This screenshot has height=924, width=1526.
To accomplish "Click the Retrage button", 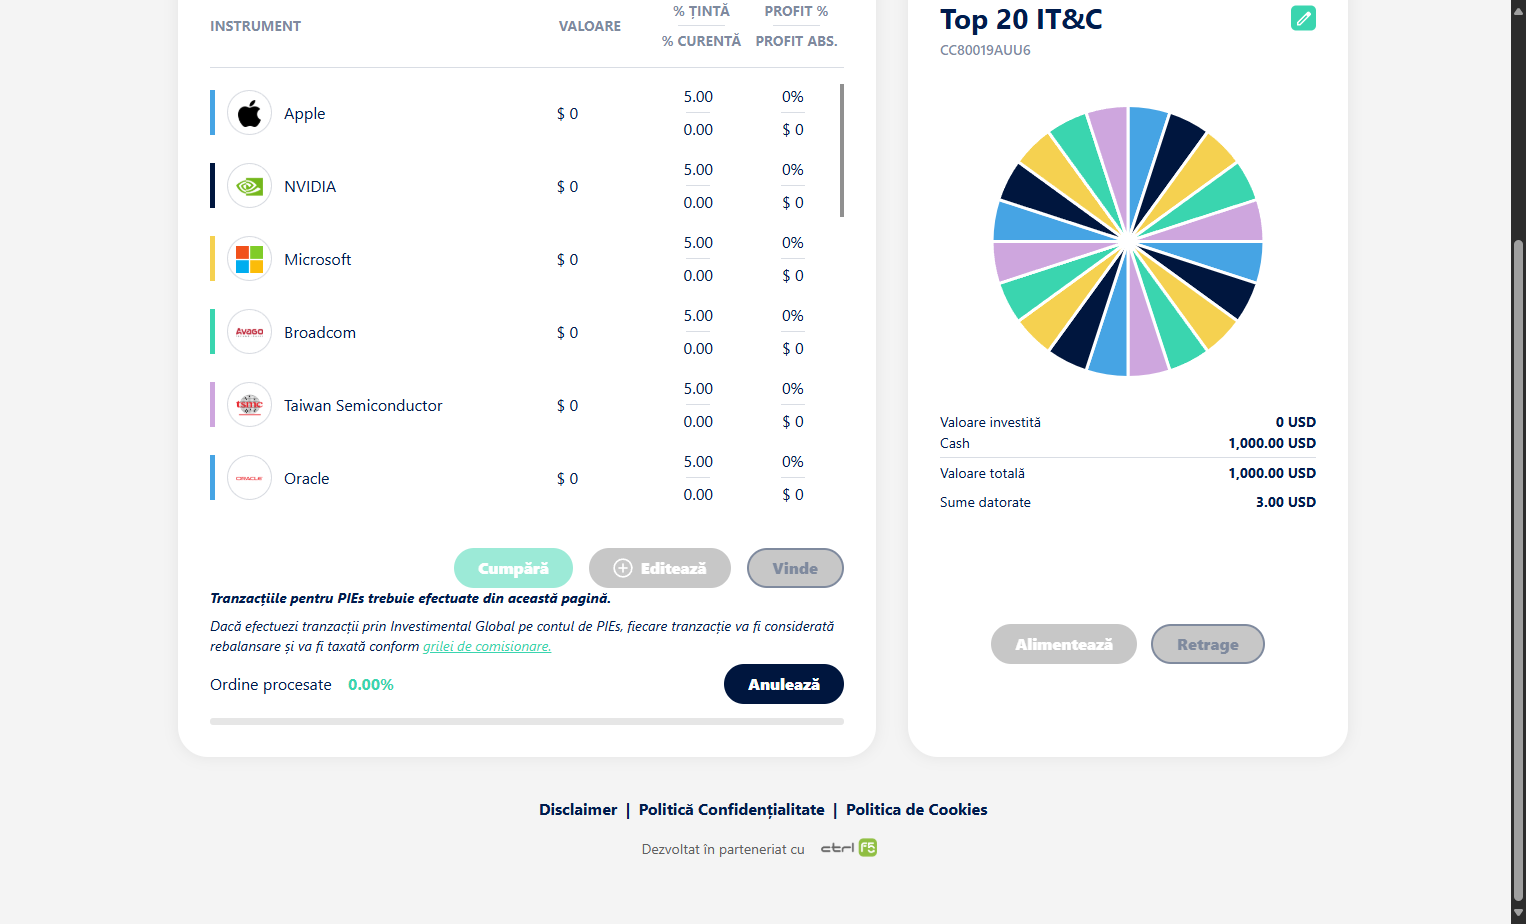I will tap(1208, 644).
